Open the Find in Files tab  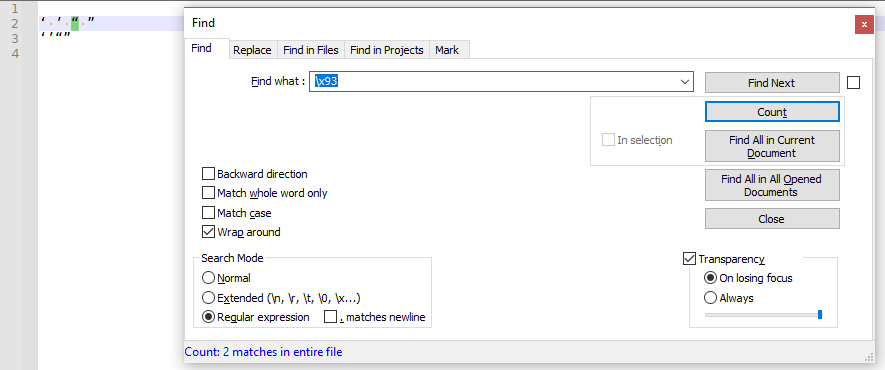(311, 50)
